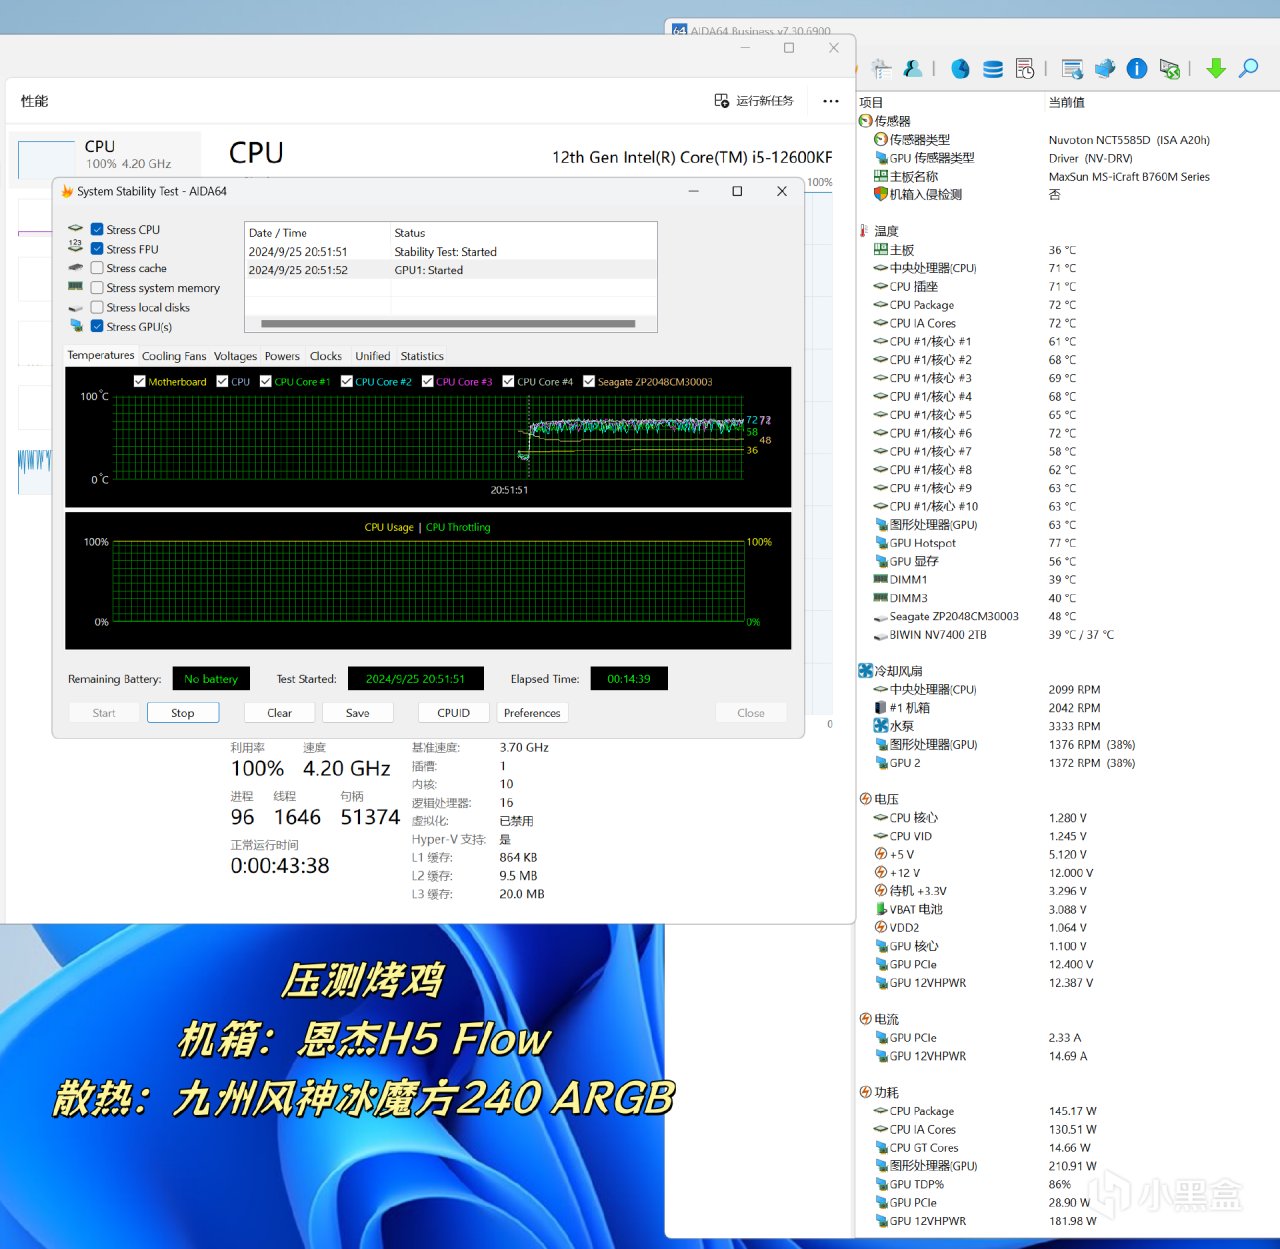
Task: Click the sensor icon beside 传感器 heading
Action: pyautogui.click(x=865, y=121)
